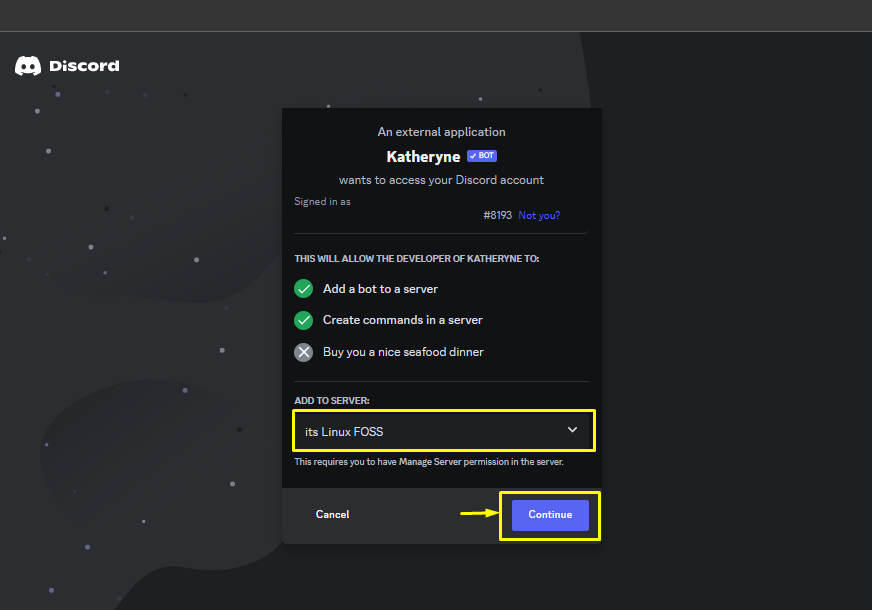Open the Add to Server dropdown
The width and height of the screenshot is (872, 610).
443,431
